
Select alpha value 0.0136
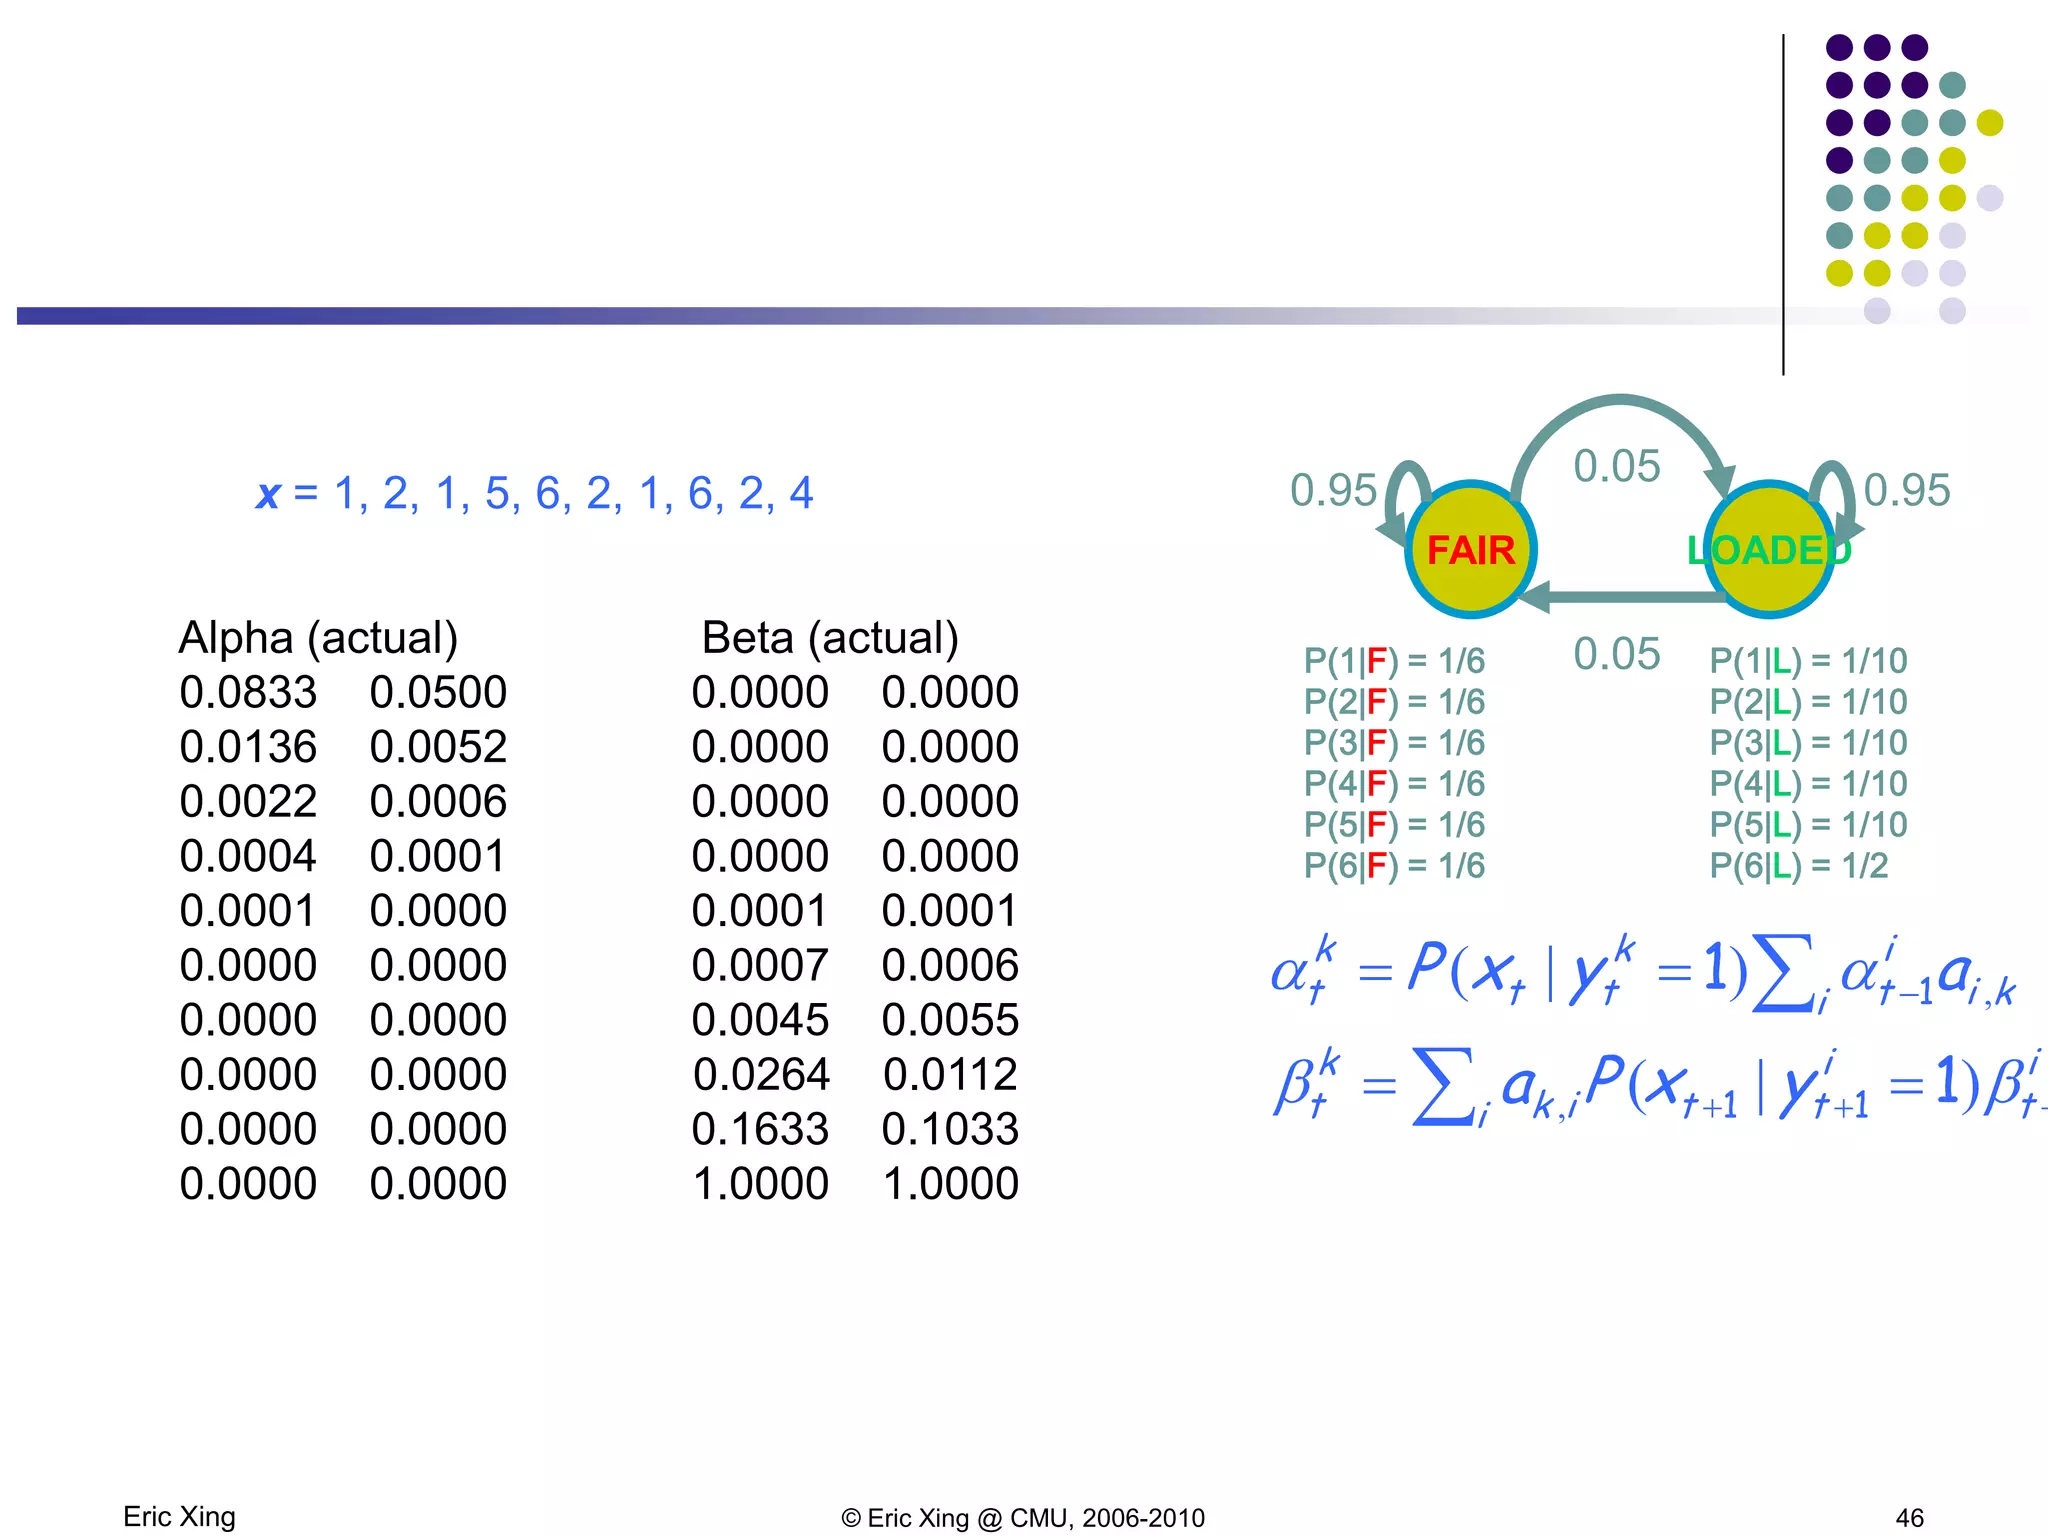point(248,747)
